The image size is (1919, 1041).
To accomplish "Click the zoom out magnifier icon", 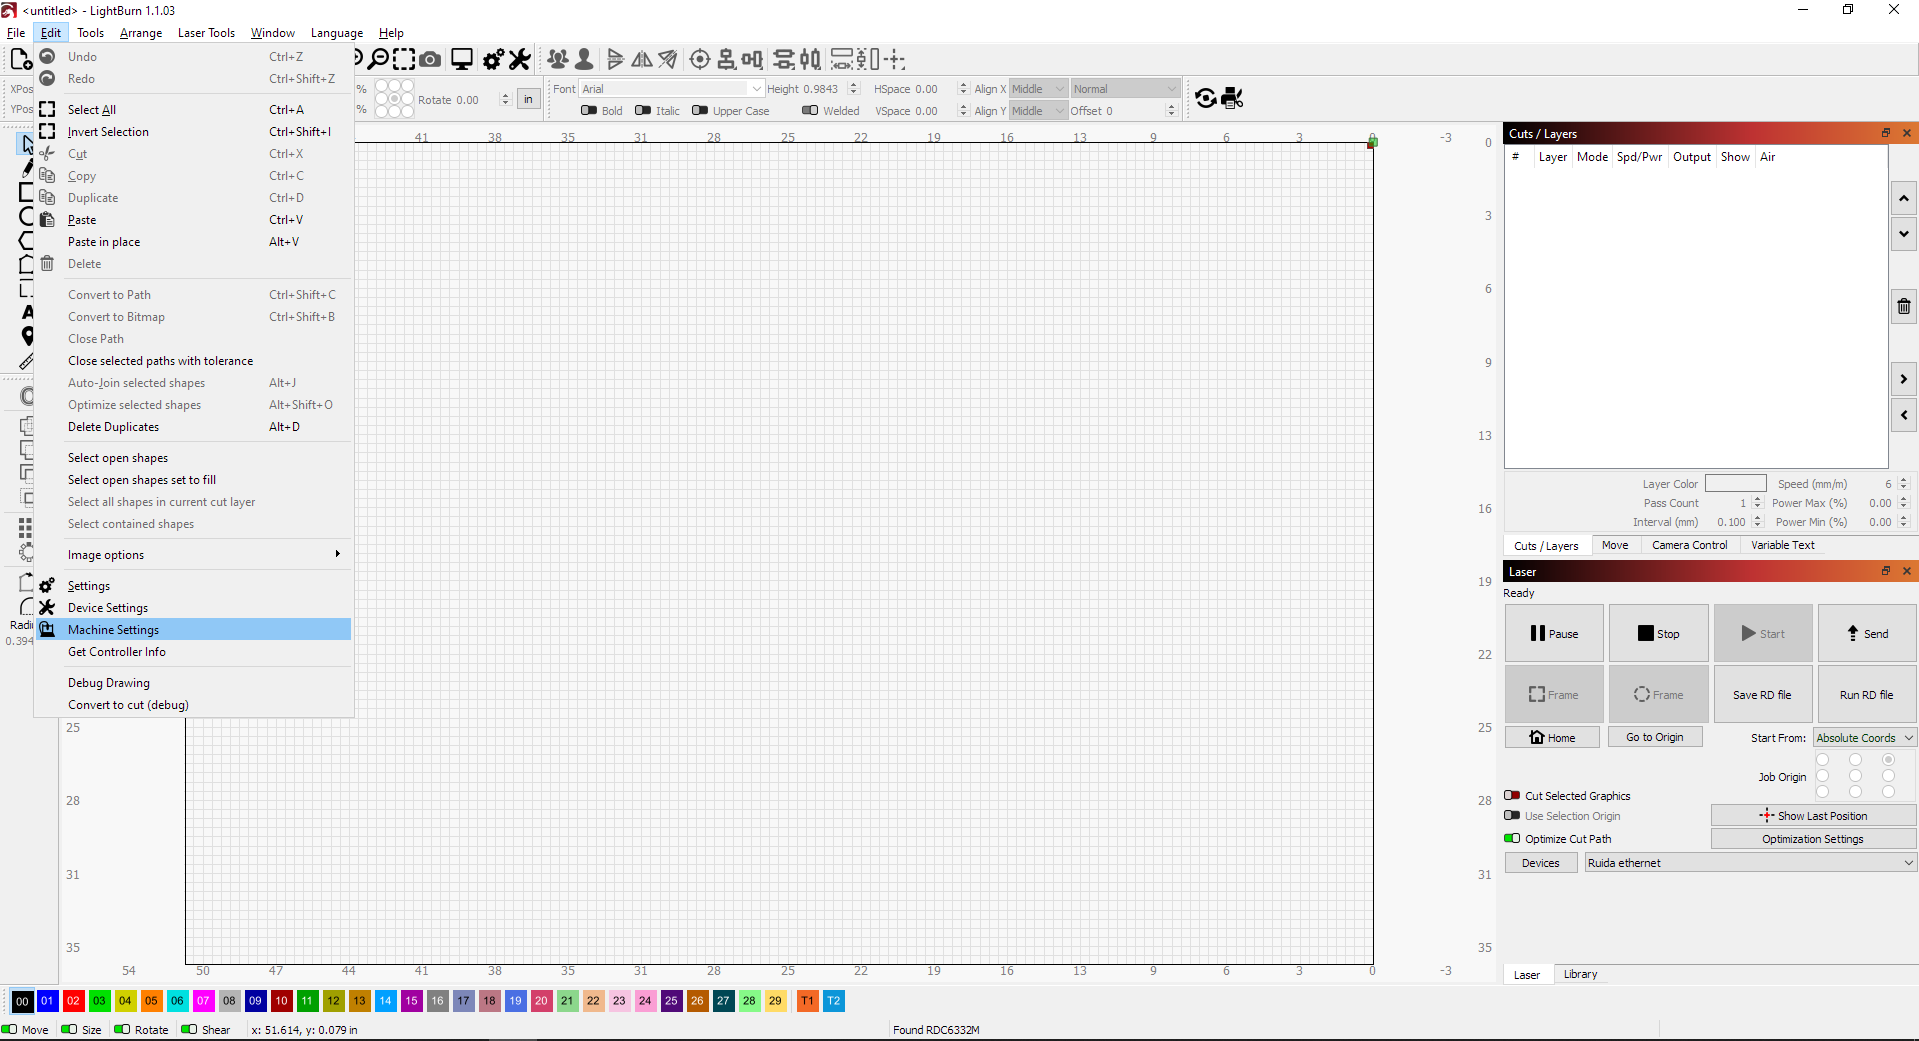I will pyautogui.click(x=379, y=60).
